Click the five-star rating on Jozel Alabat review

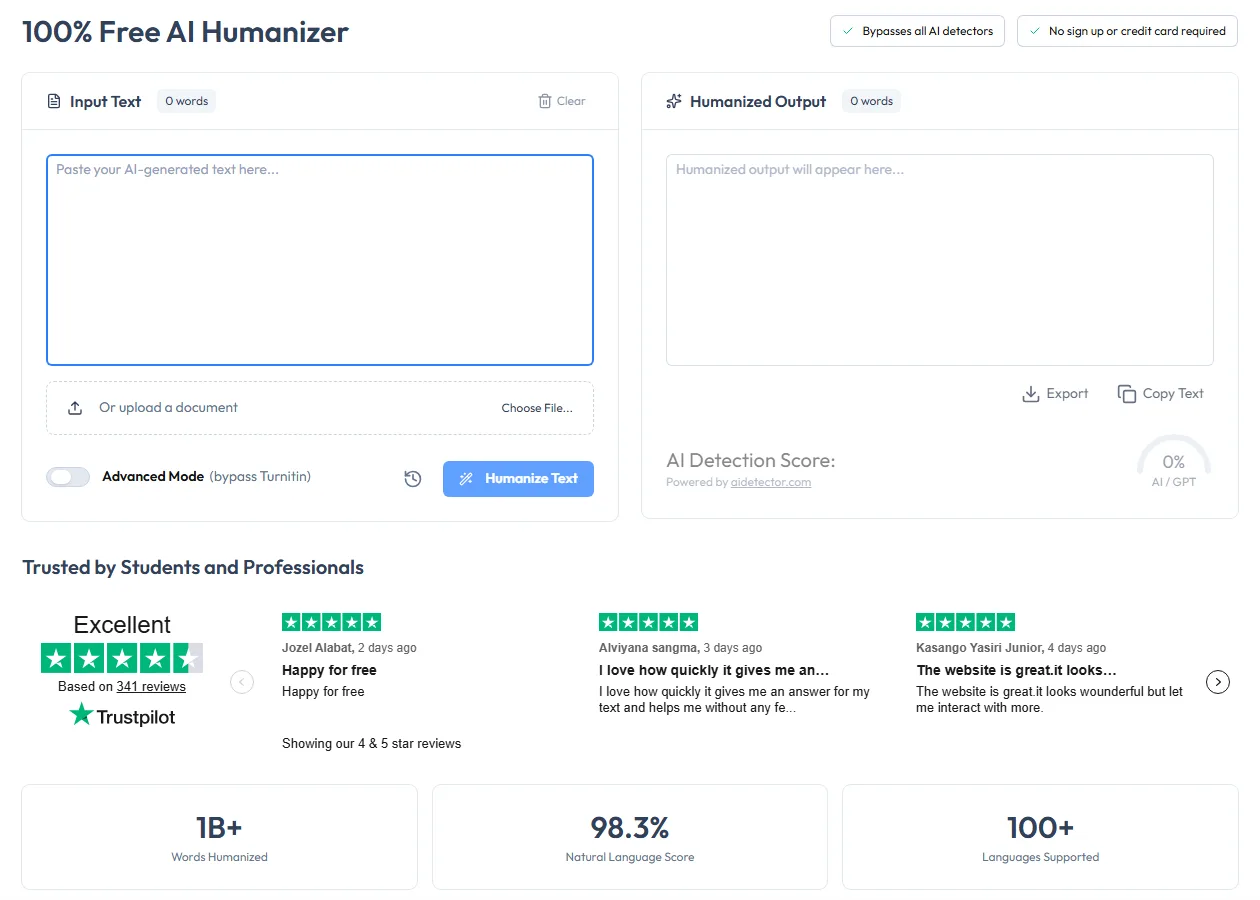click(331, 622)
